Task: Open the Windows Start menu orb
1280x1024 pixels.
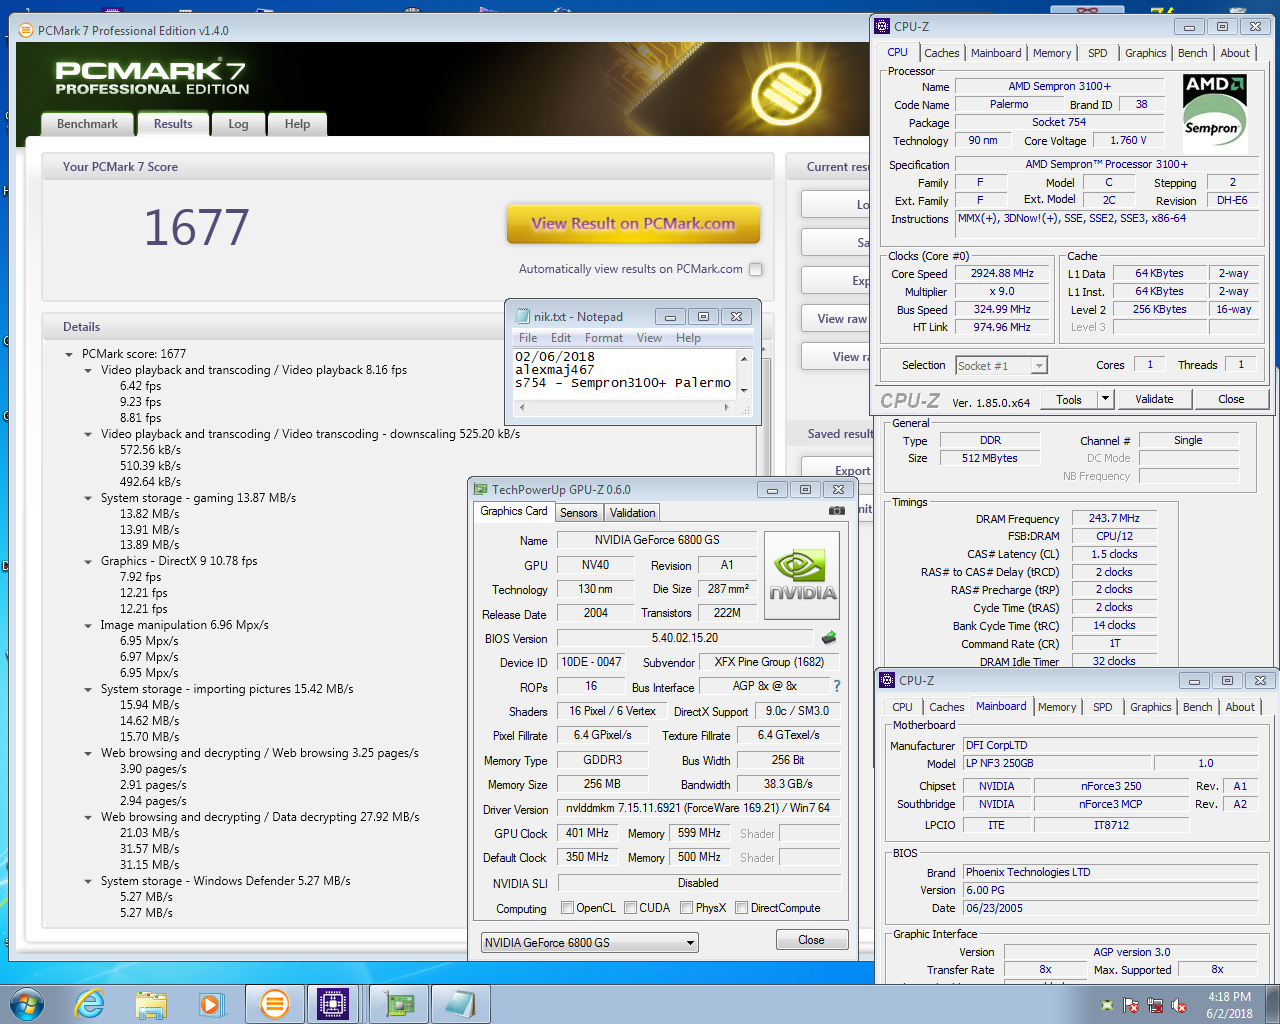Action: pyautogui.click(x=27, y=1003)
